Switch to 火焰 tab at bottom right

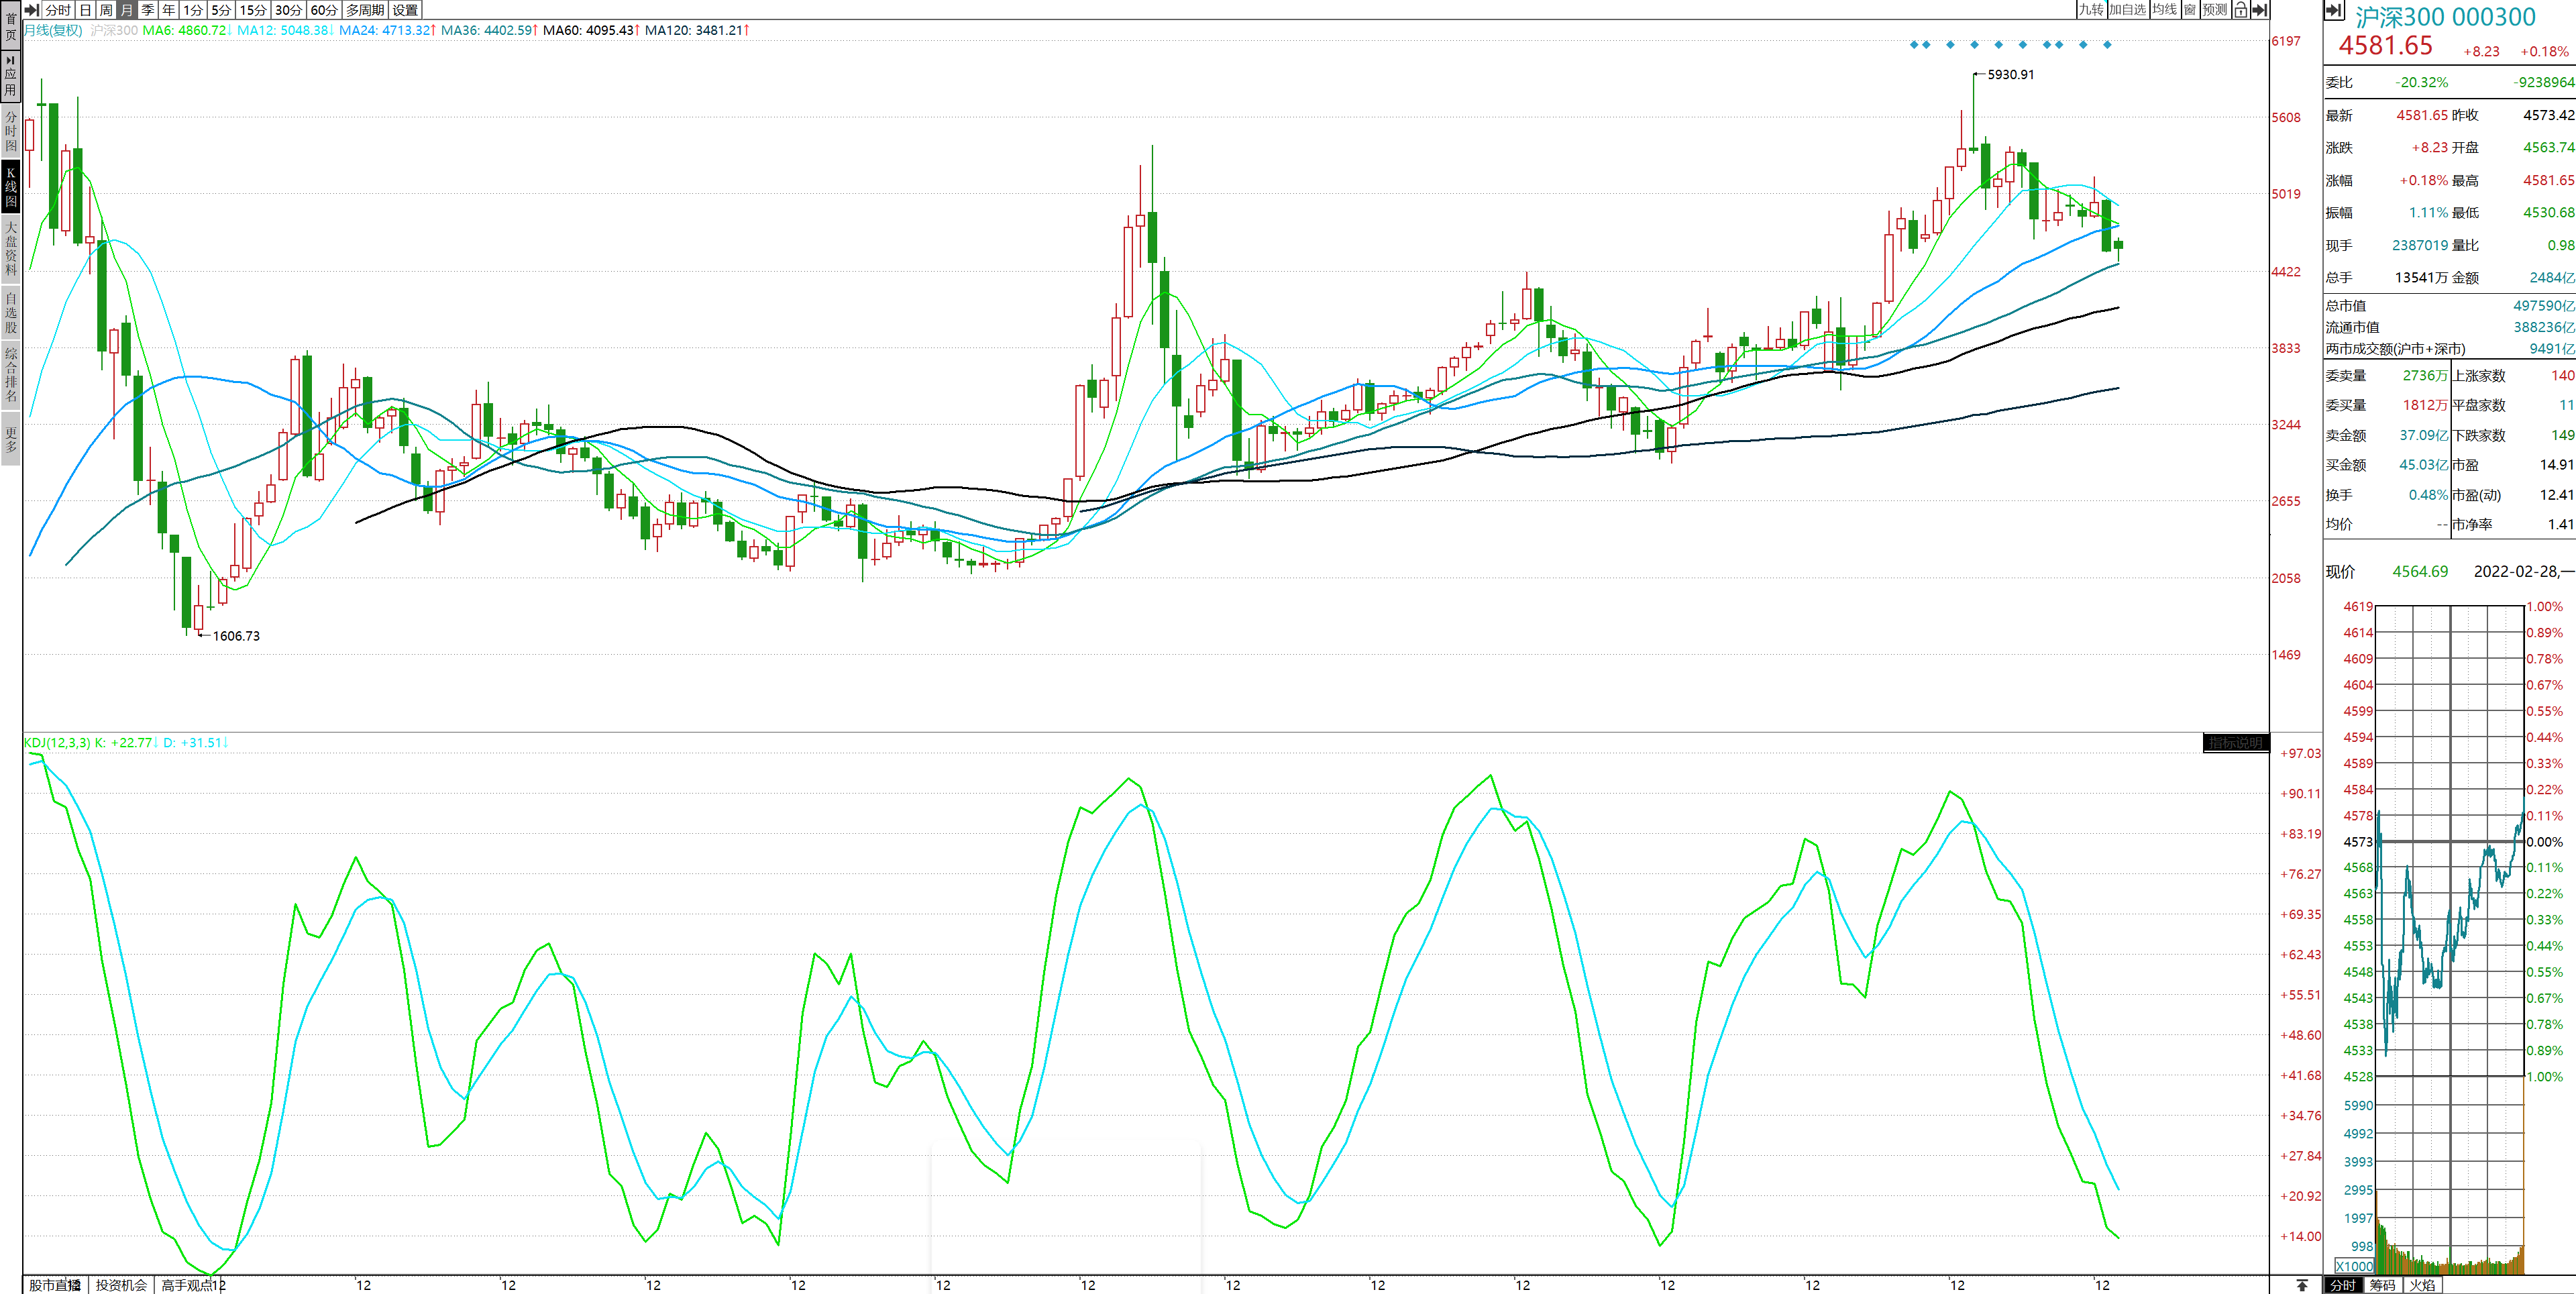point(2422,1285)
